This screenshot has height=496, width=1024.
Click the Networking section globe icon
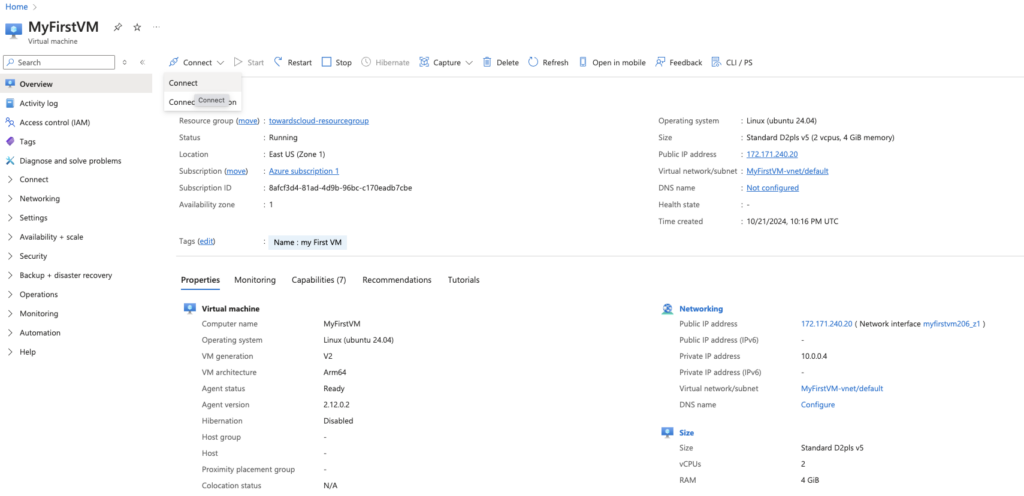point(667,309)
